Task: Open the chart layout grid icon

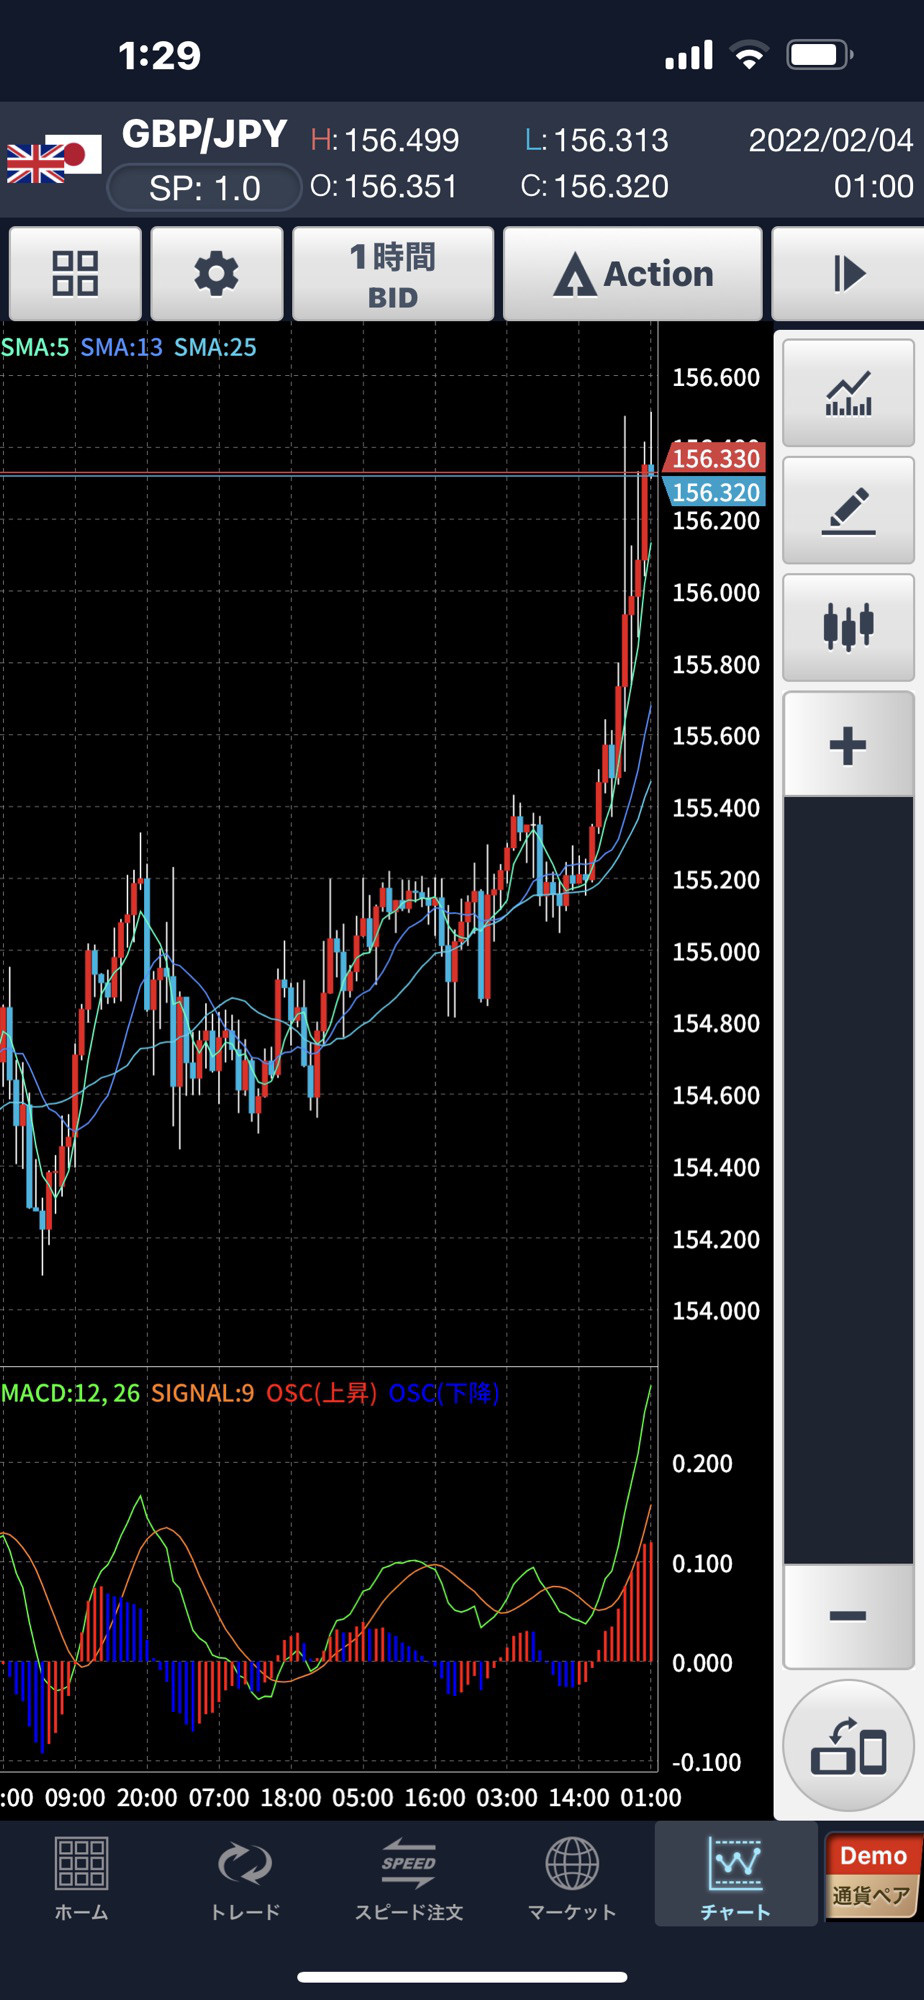Action: tap(75, 273)
